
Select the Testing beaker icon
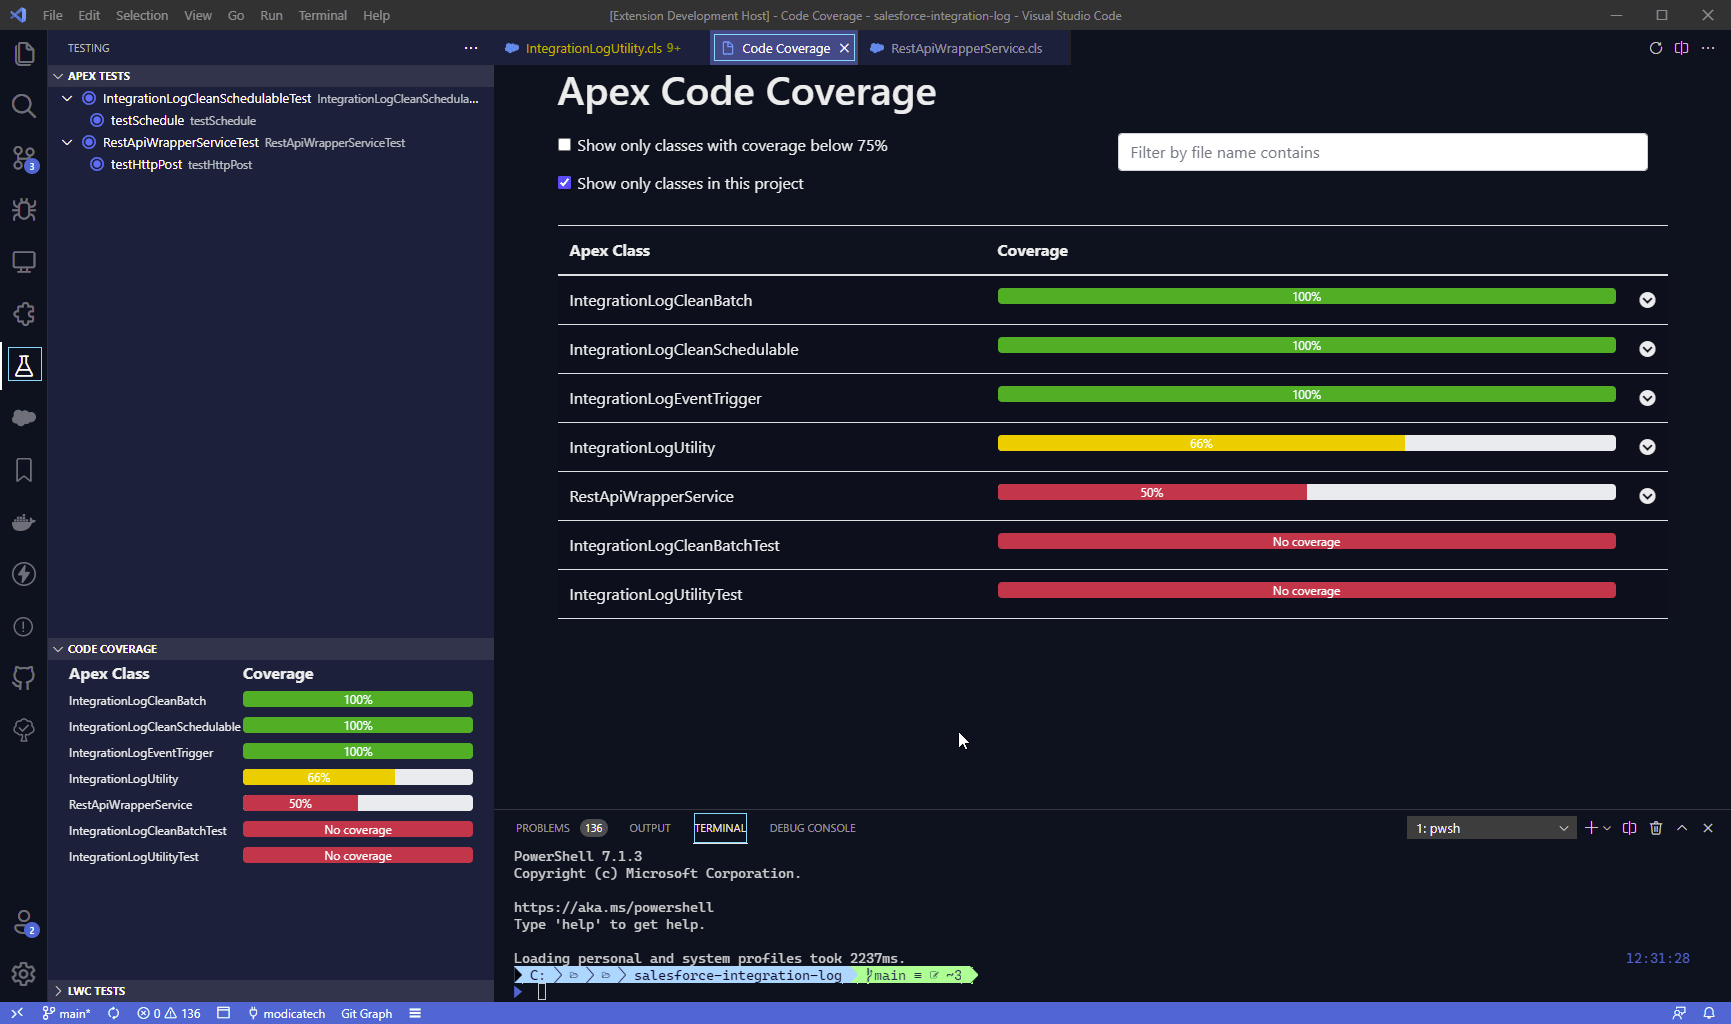coord(24,366)
